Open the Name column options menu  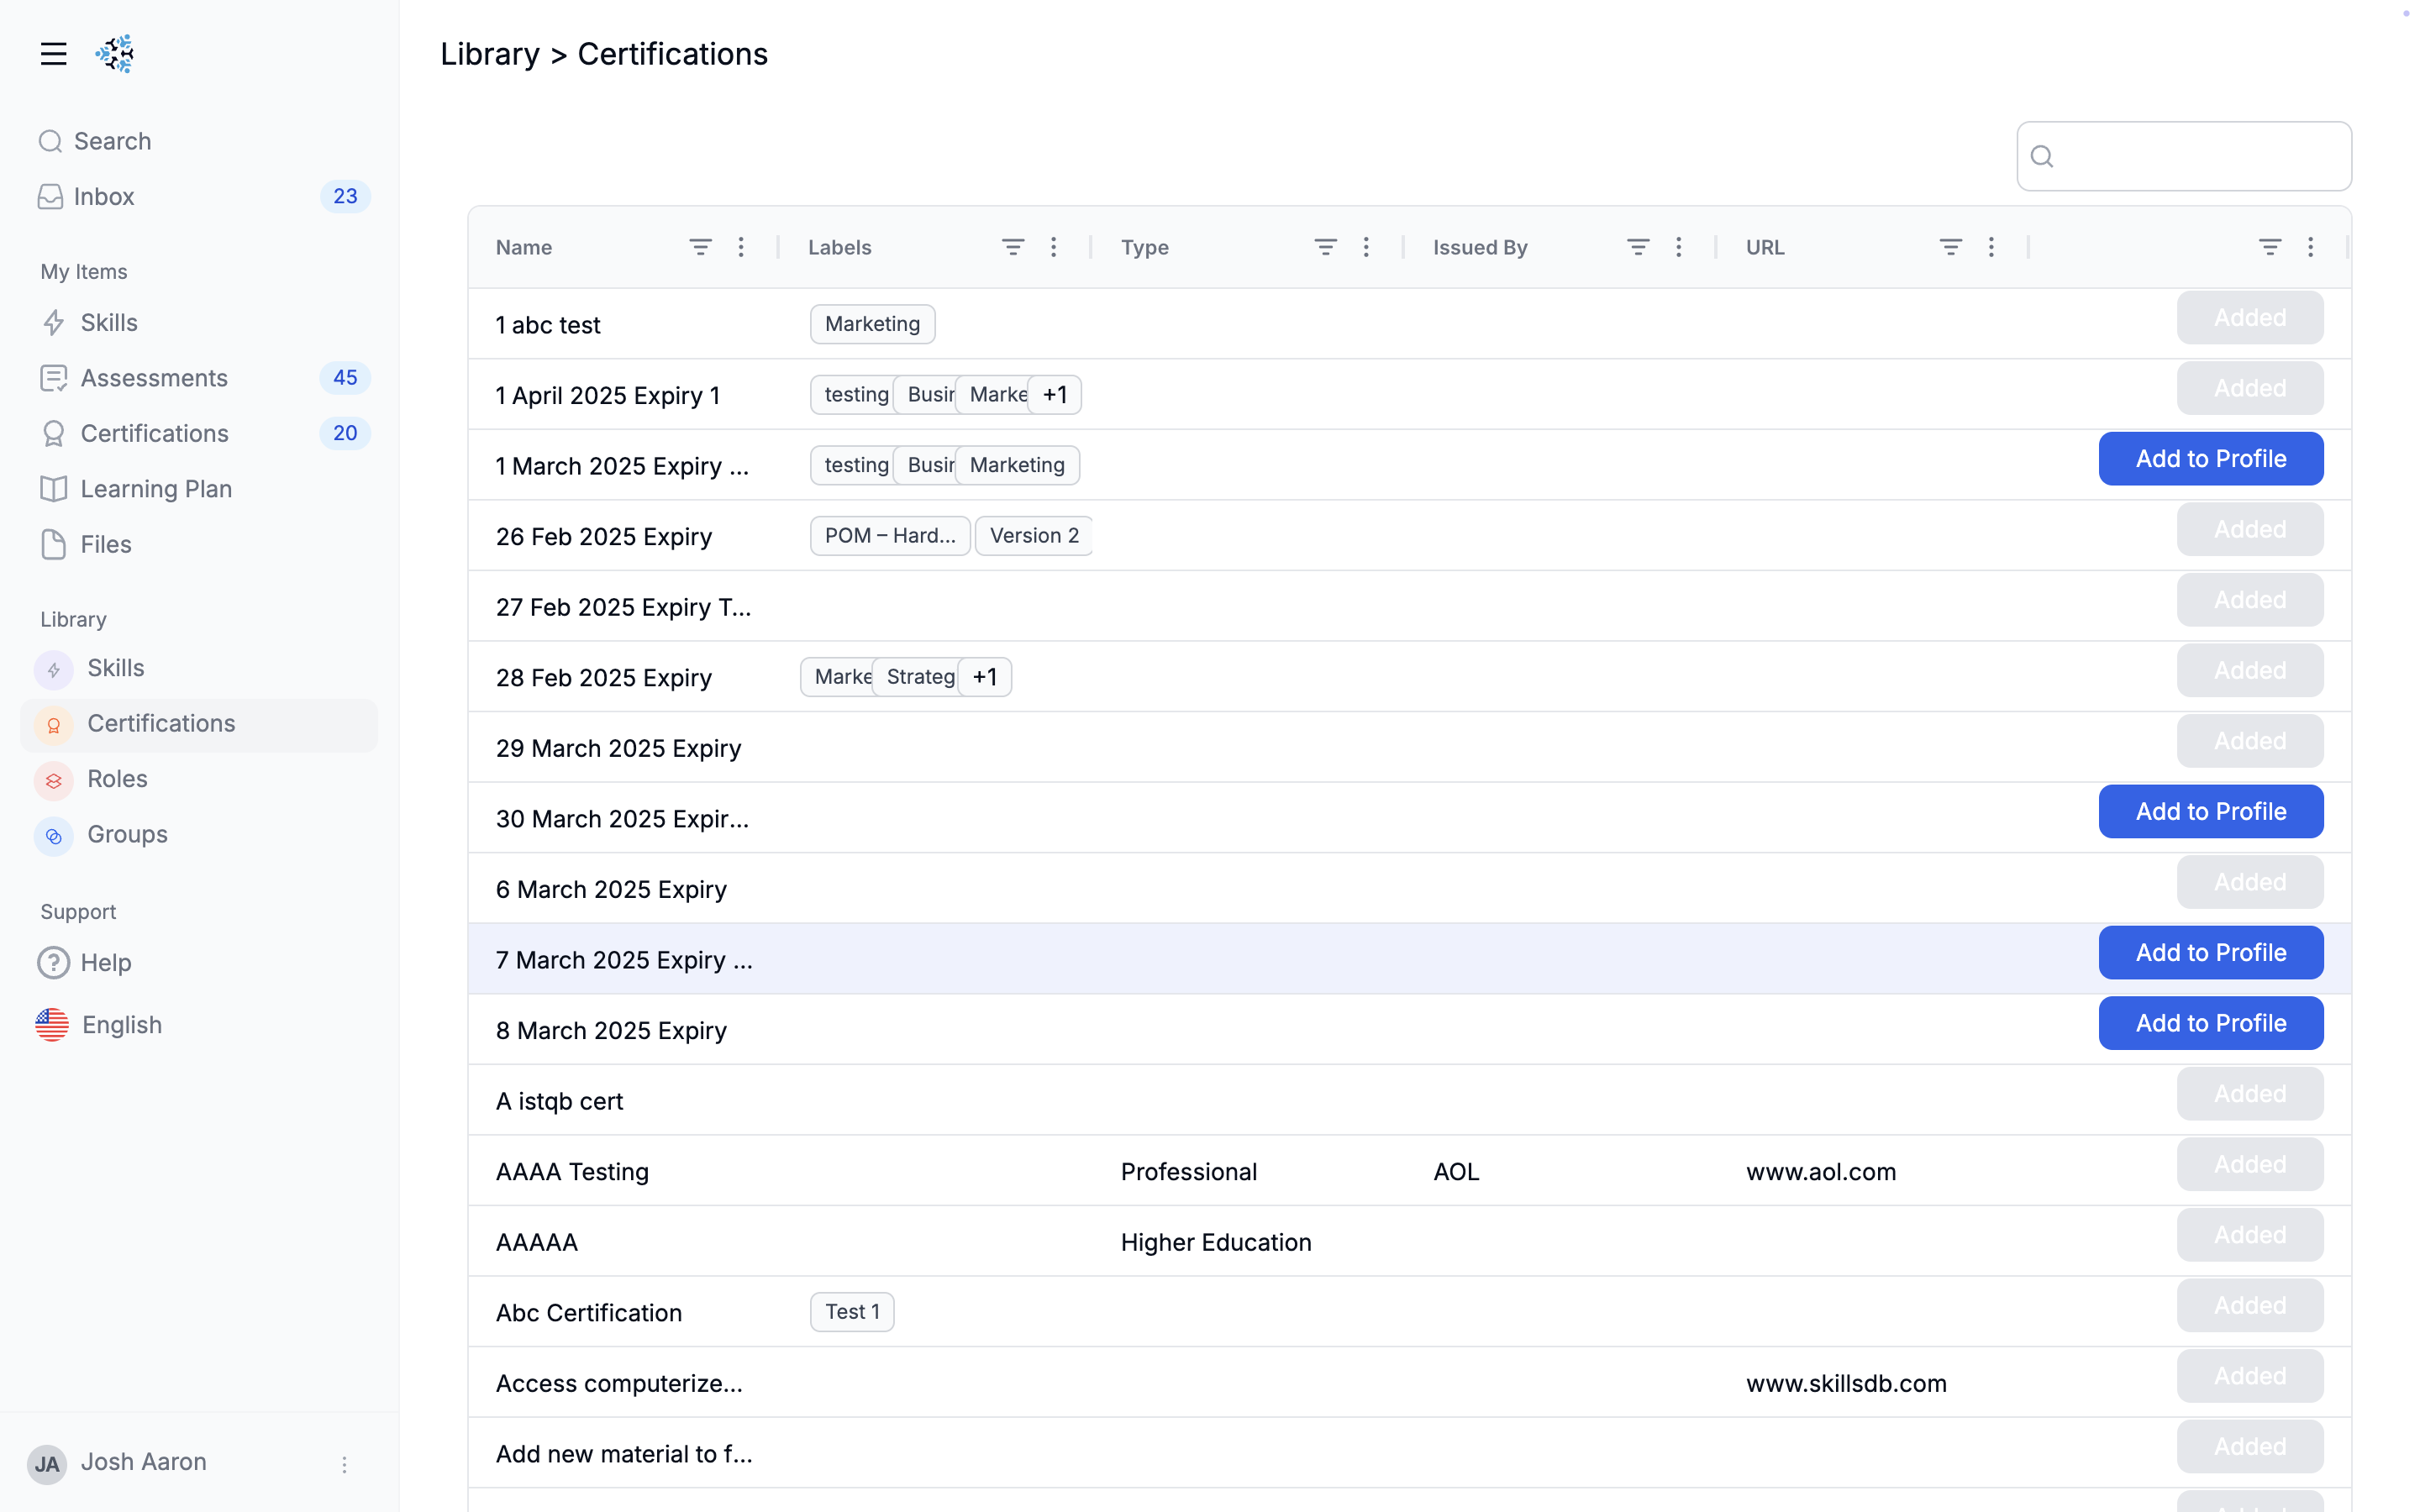(x=741, y=247)
